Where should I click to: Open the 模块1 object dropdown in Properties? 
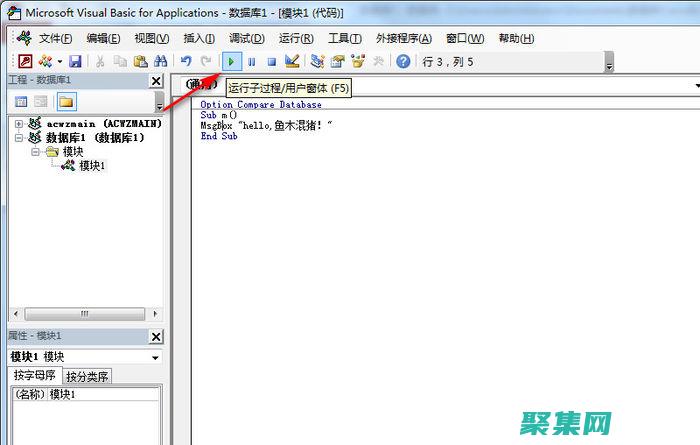click(155, 357)
